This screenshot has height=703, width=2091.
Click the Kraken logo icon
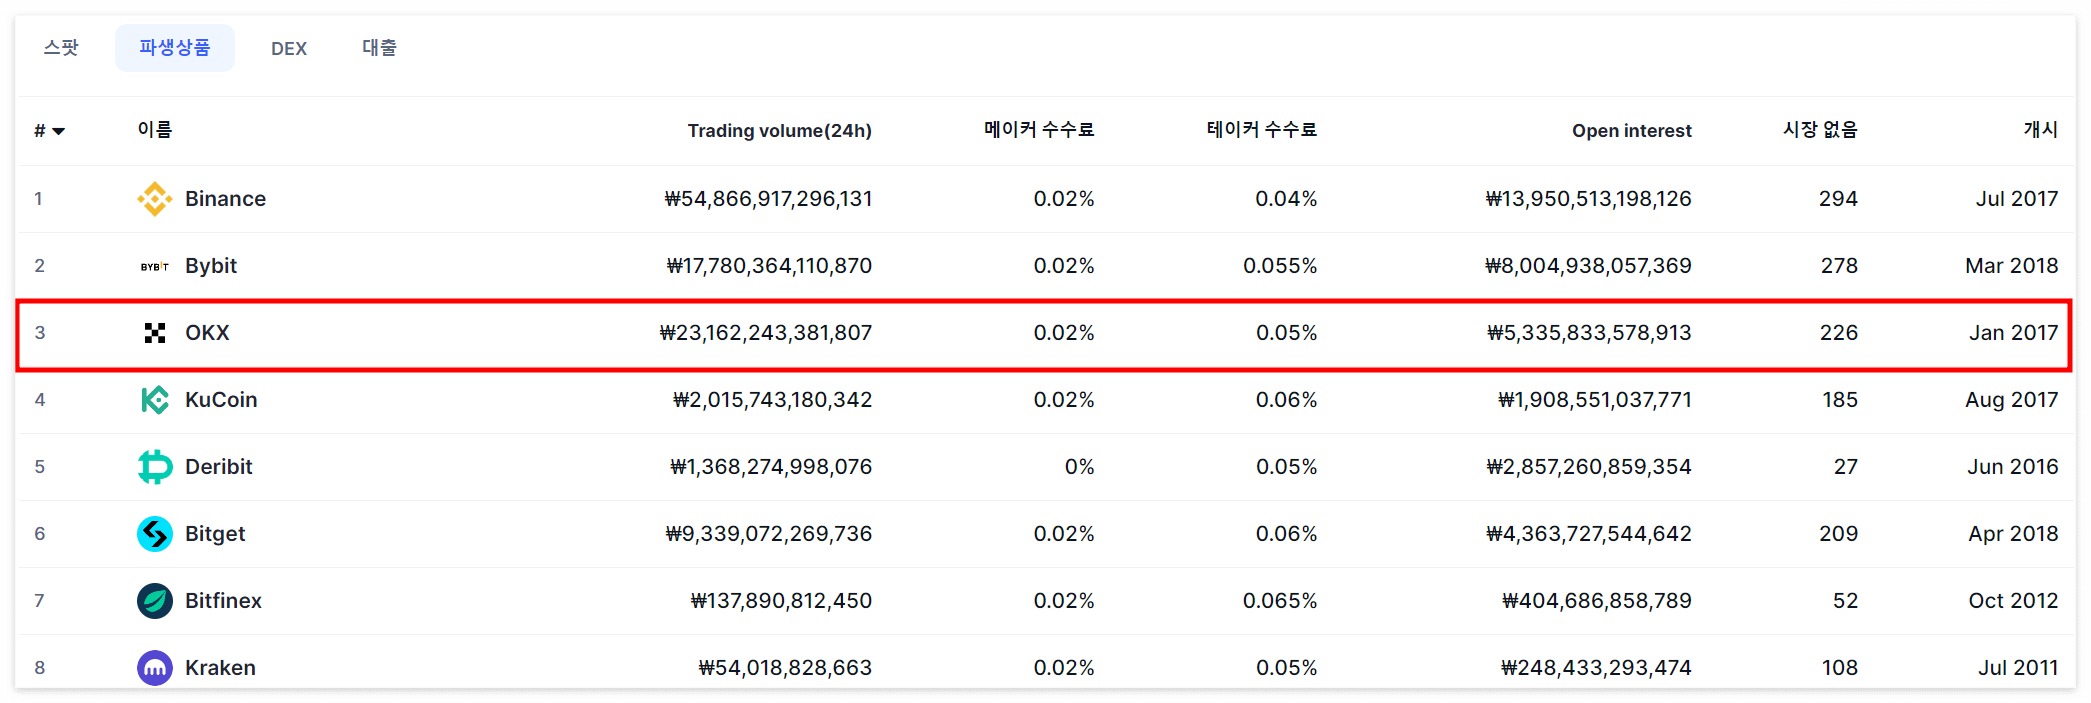(x=155, y=668)
